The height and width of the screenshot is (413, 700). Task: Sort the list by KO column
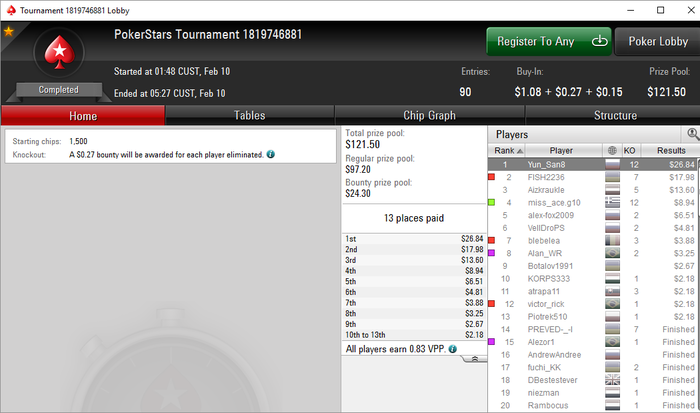click(x=630, y=150)
